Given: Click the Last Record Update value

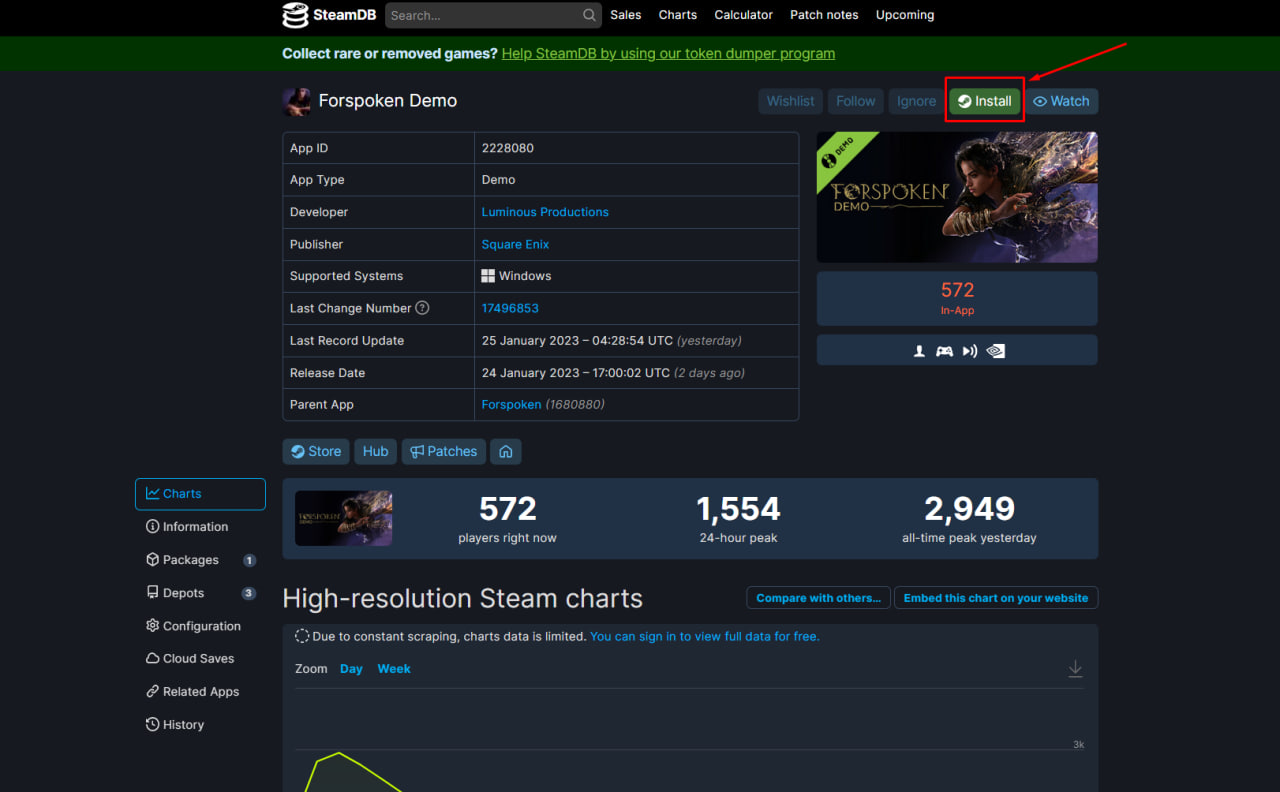Looking at the screenshot, I should click(612, 340).
